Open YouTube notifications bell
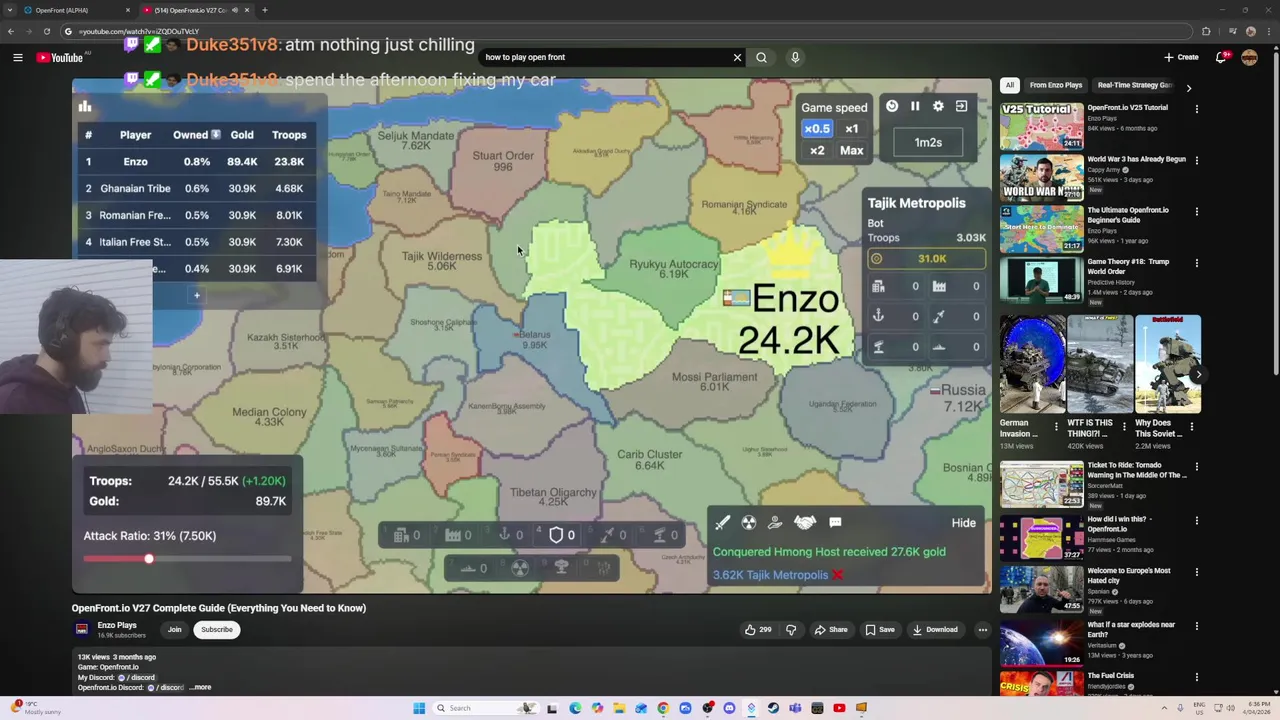 coord(1221,58)
